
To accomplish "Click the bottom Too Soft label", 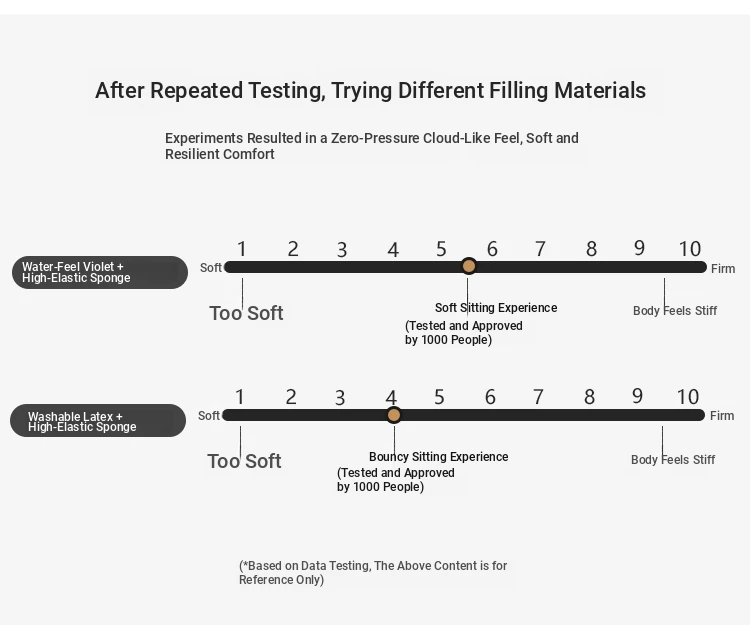I will click(244, 461).
